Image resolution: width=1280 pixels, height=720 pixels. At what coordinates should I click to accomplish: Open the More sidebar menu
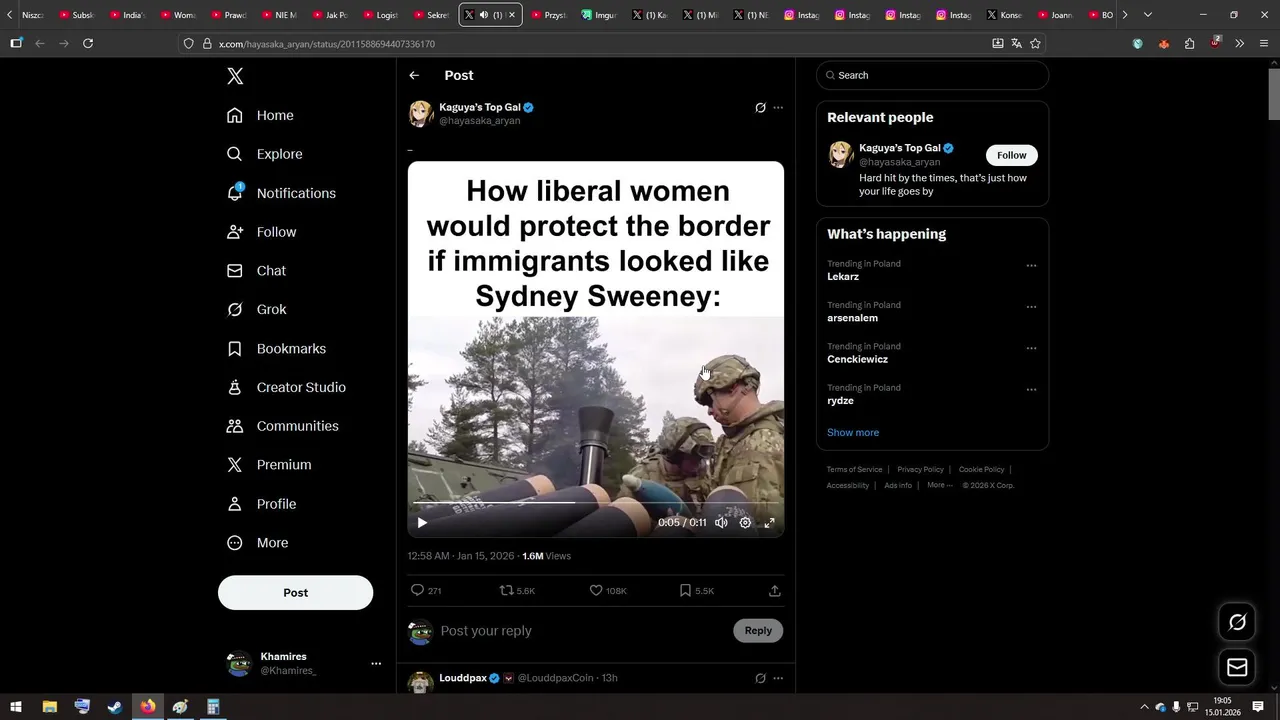[x=257, y=543]
